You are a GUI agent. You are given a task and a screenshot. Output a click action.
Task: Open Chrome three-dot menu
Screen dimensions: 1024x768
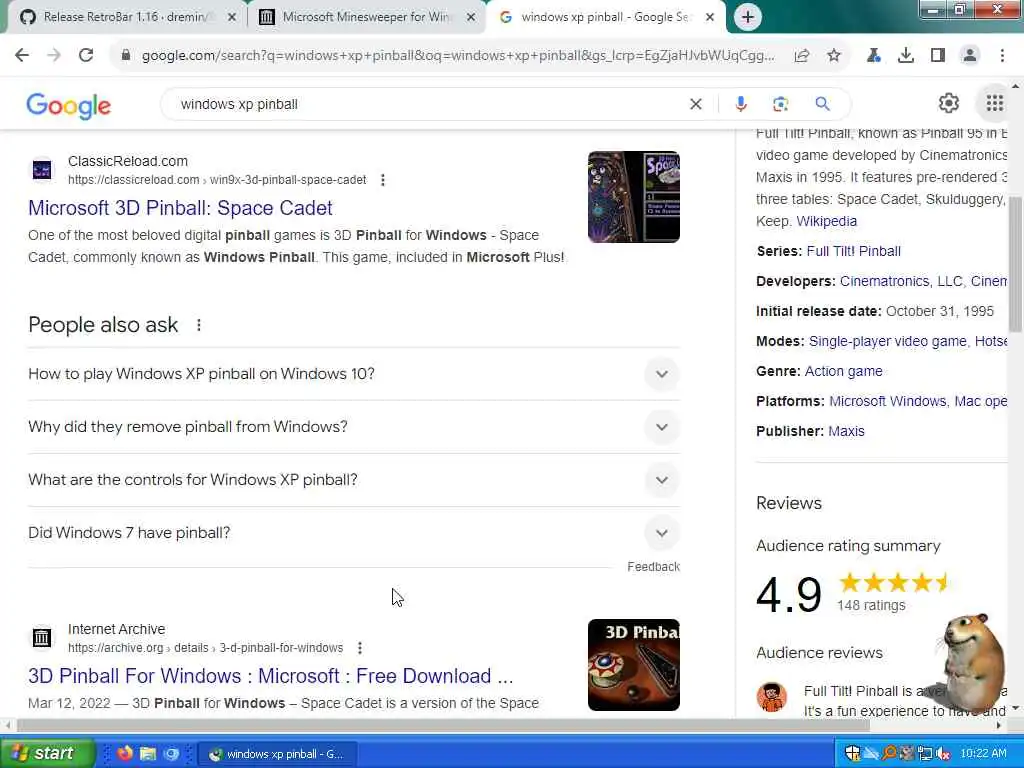coord(1002,56)
